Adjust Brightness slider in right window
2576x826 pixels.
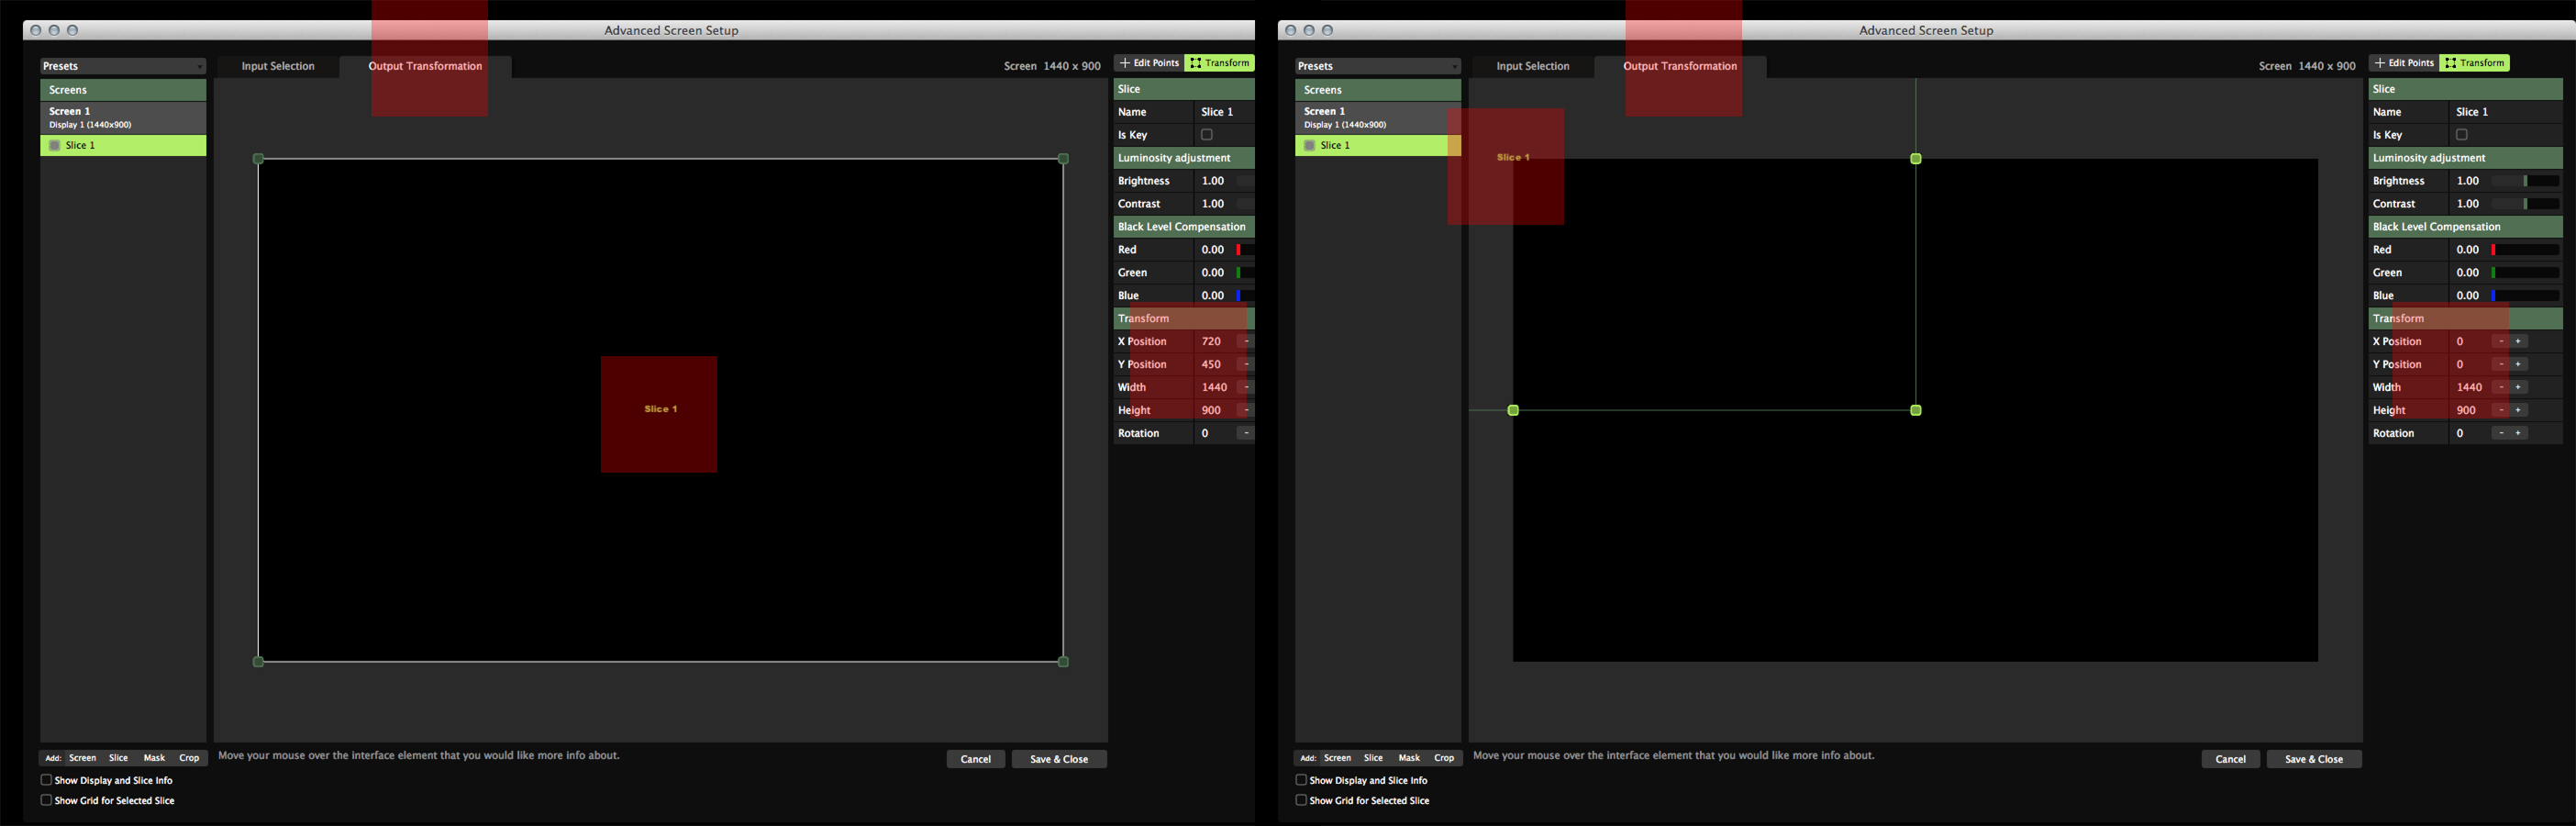[2525, 181]
